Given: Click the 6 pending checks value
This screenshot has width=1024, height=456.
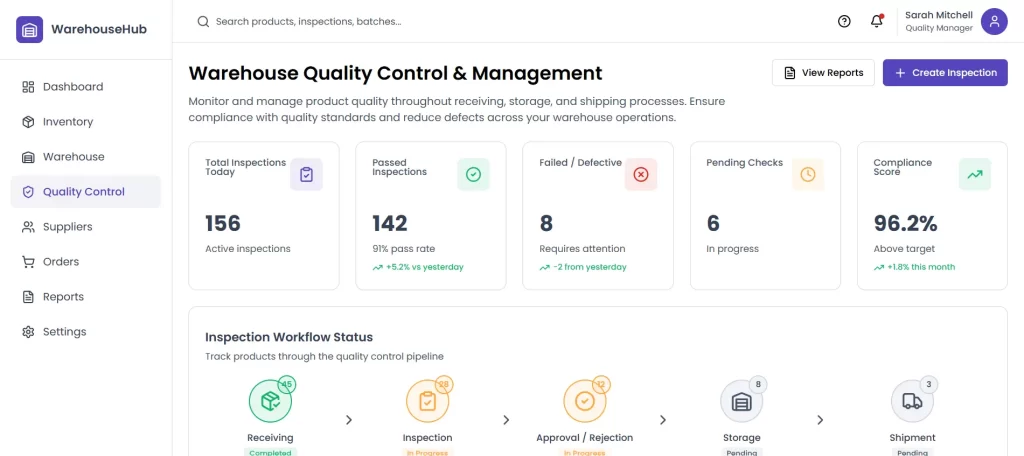Looking at the screenshot, I should tap(713, 223).
